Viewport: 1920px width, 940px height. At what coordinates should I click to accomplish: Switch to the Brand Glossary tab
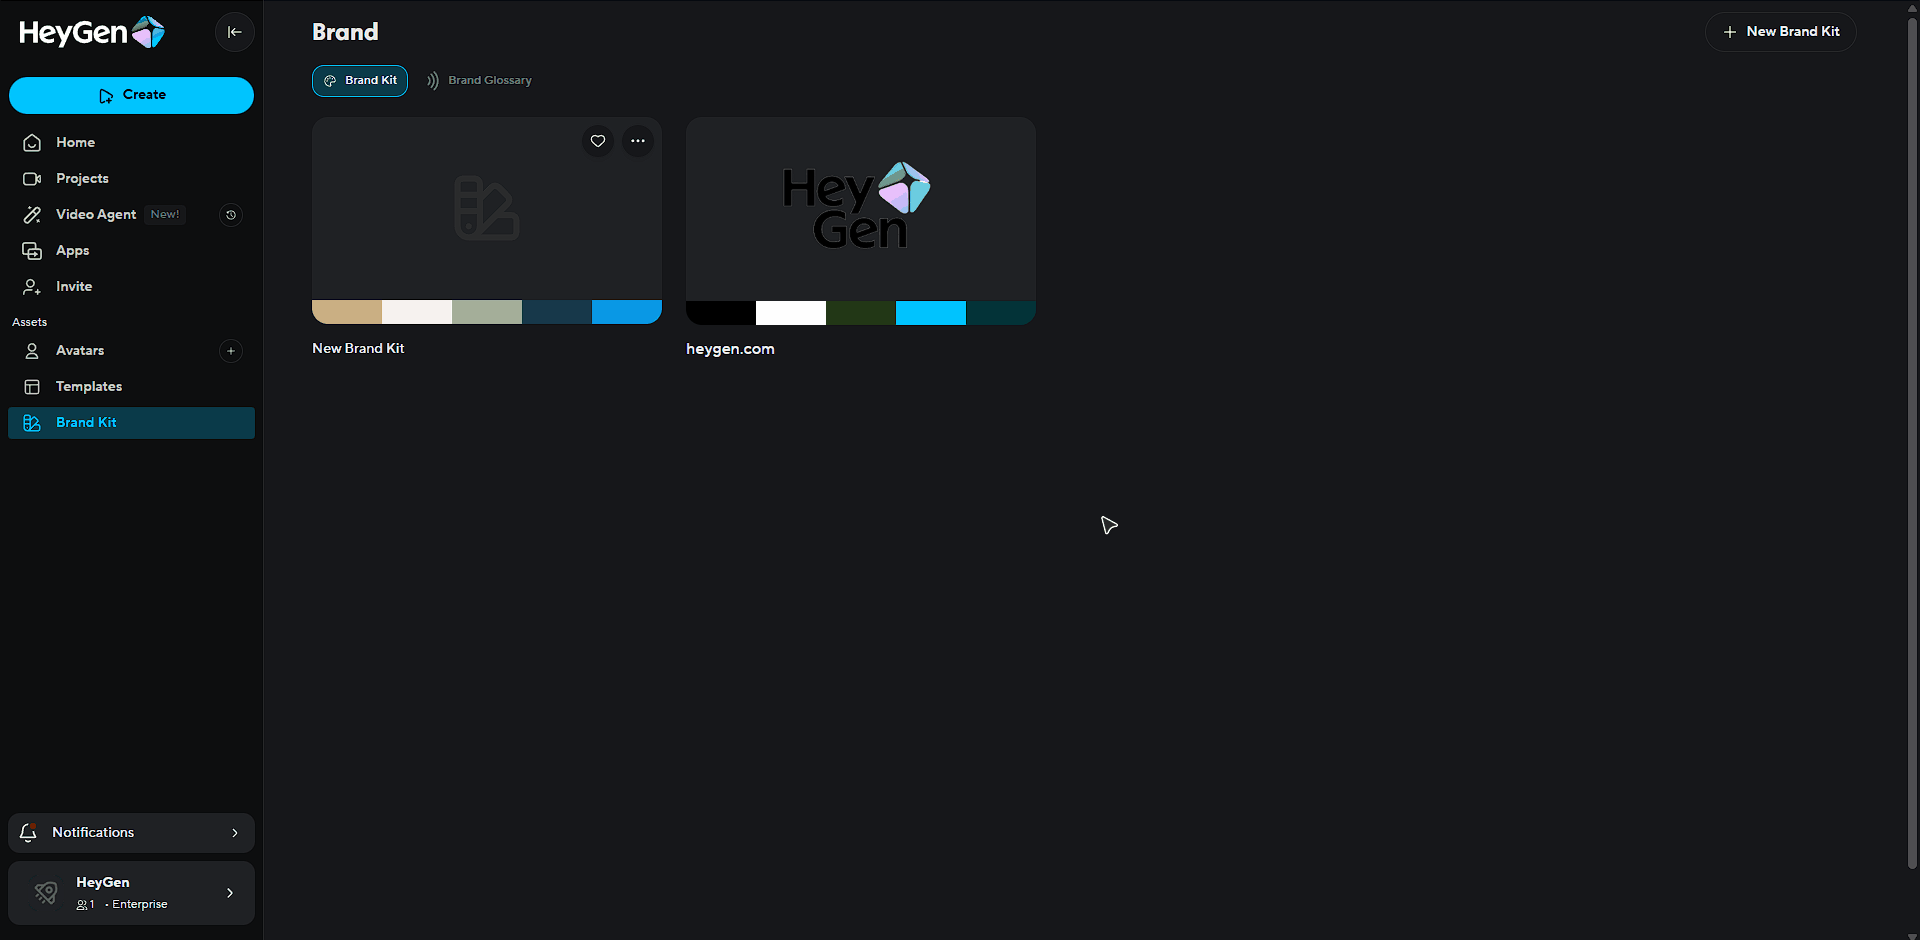[x=479, y=81]
